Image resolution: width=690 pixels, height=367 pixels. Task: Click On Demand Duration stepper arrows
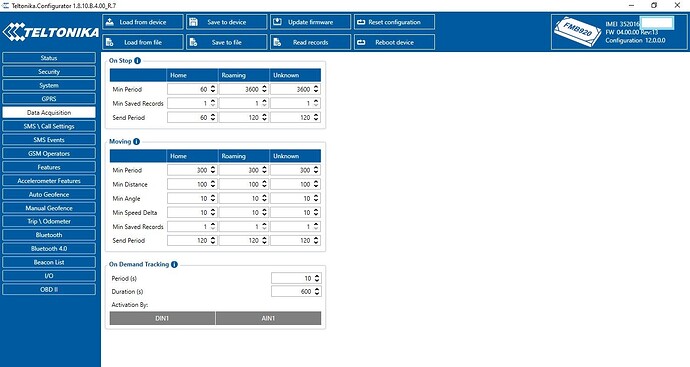(x=317, y=291)
